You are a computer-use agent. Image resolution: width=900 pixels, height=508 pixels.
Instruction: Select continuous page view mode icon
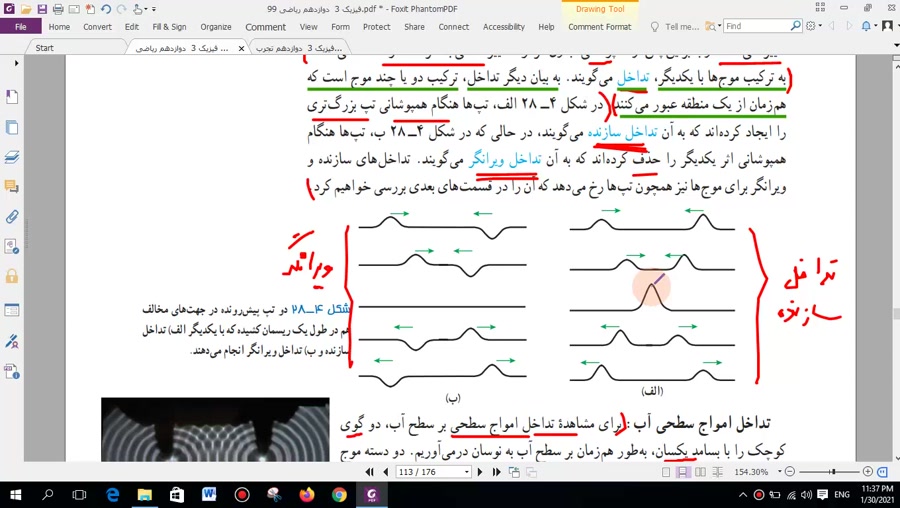683,472
